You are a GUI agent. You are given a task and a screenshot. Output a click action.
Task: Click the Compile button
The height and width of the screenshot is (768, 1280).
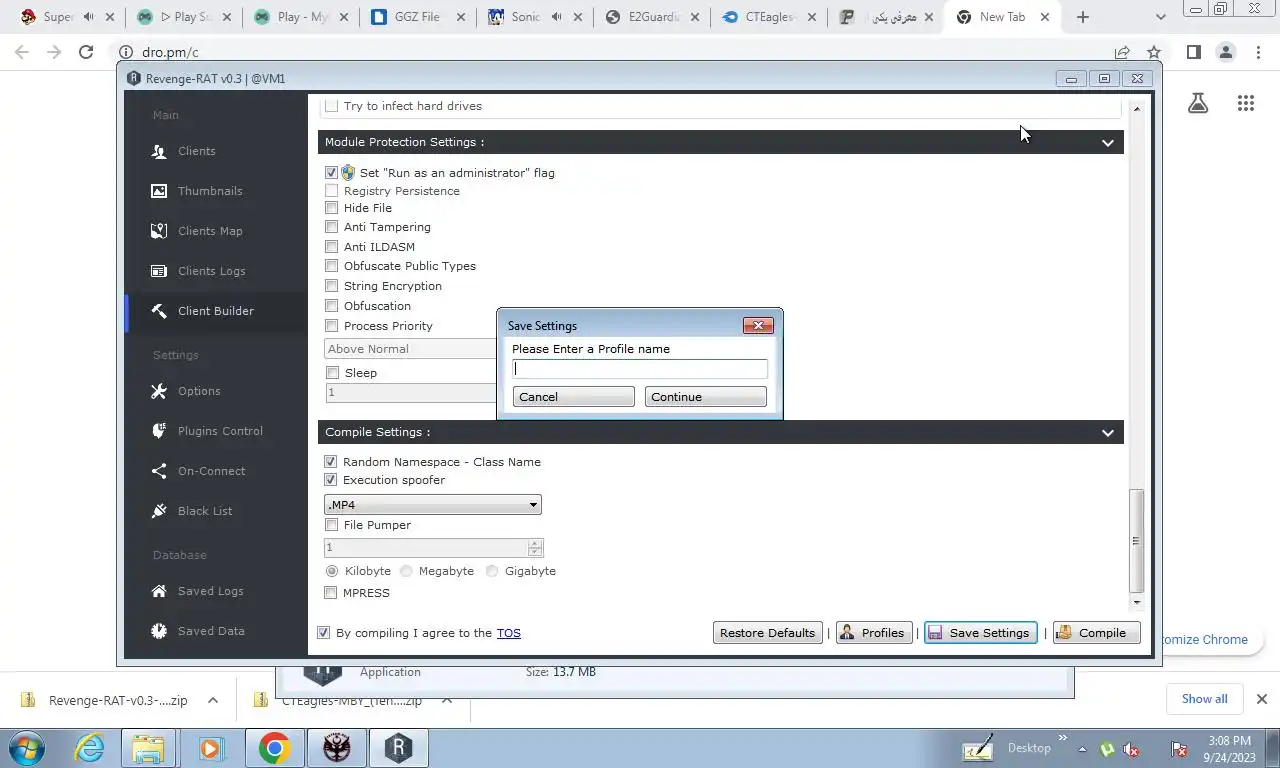[1096, 633]
